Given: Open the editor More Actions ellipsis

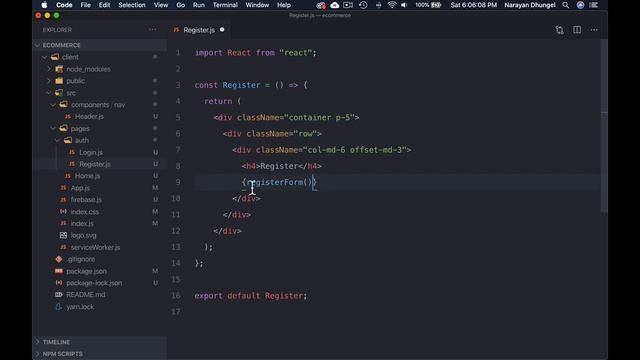Looking at the screenshot, I should (594, 30).
